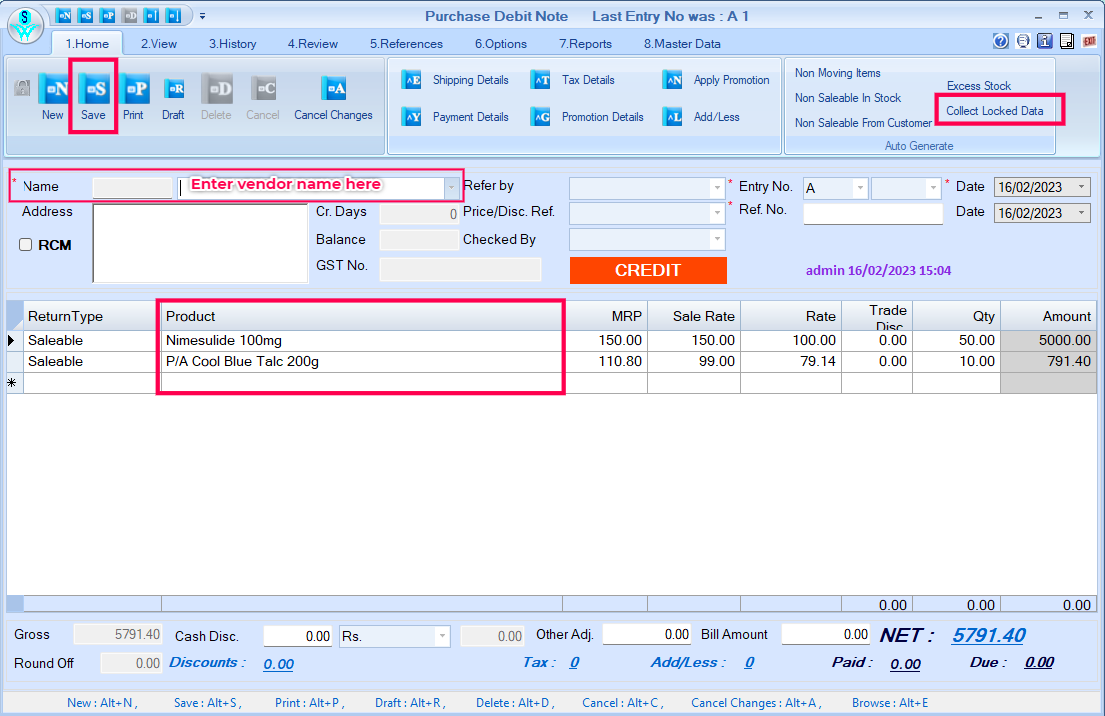
Task: Open the Date picker beside Entry No.
Action: click(x=1082, y=187)
